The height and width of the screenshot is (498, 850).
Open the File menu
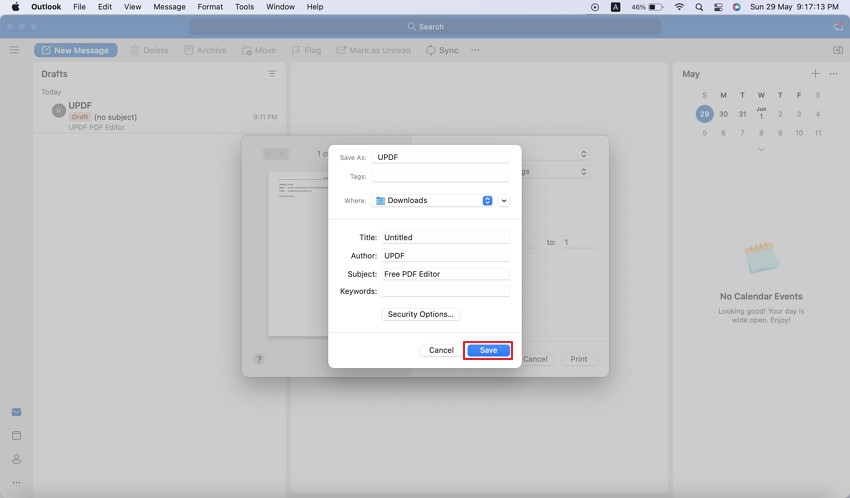[x=79, y=7]
